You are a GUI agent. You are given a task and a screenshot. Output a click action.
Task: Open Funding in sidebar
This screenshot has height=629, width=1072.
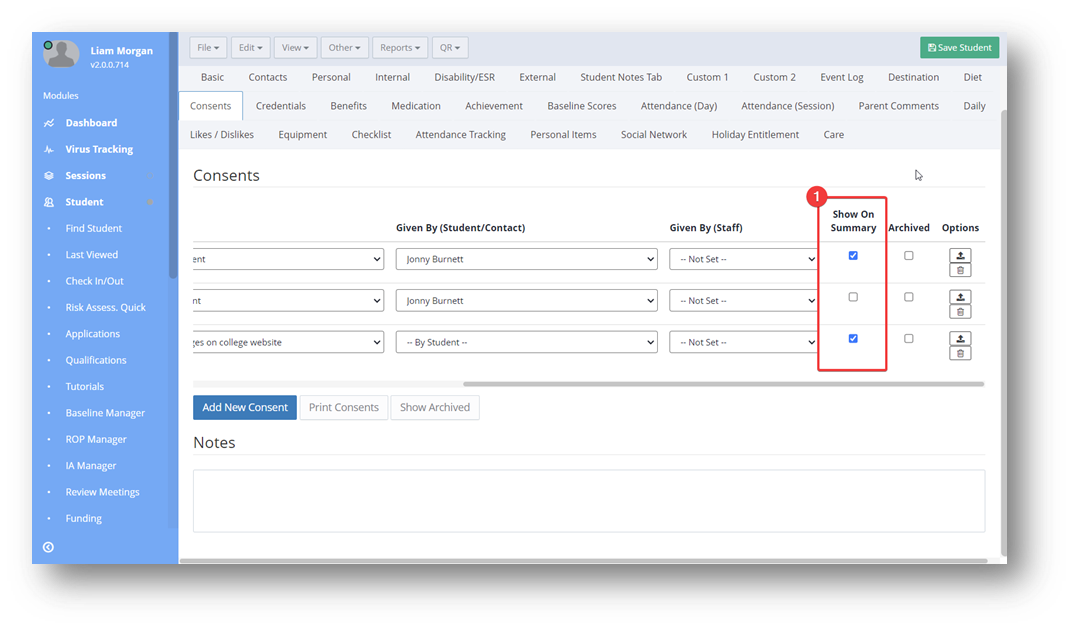point(83,519)
